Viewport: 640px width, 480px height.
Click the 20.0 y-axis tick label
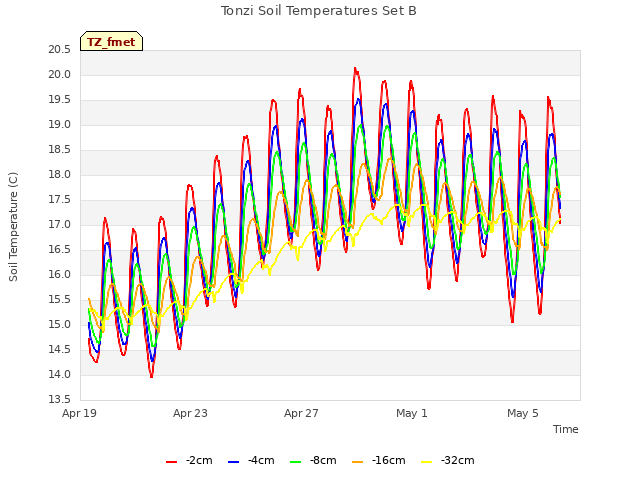pos(60,74)
